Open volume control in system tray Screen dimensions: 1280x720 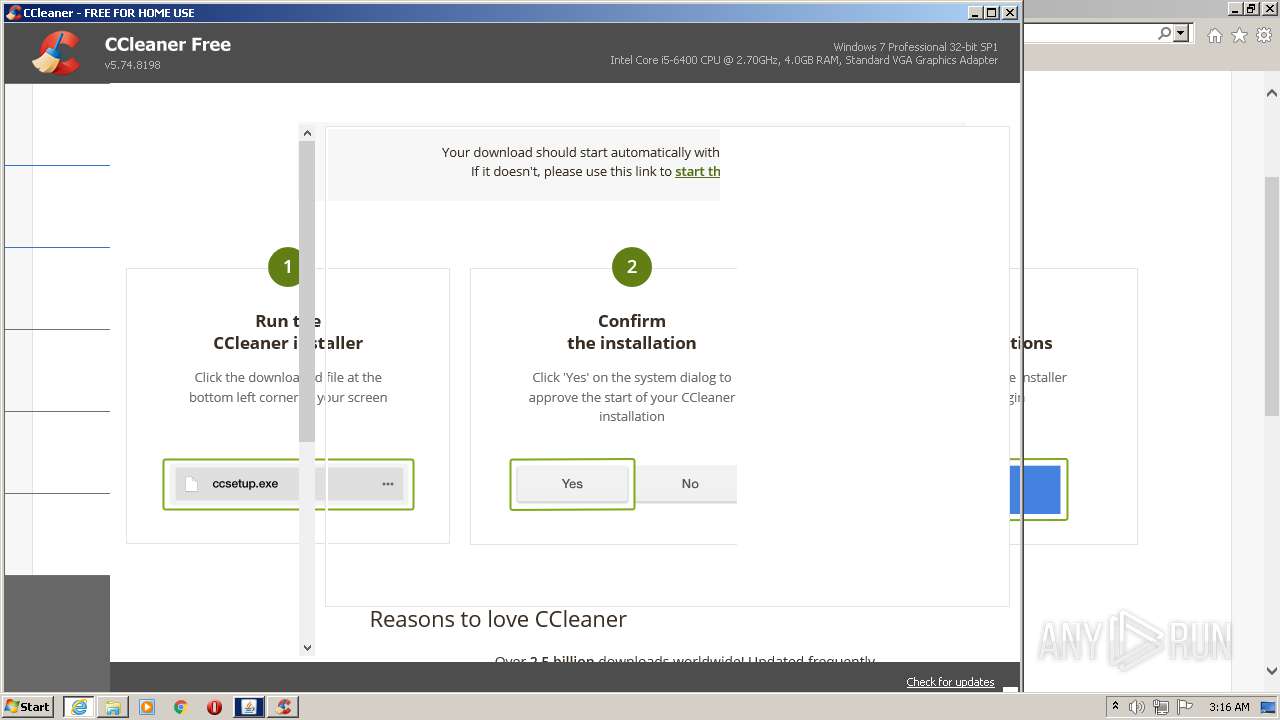[x=1137, y=707]
